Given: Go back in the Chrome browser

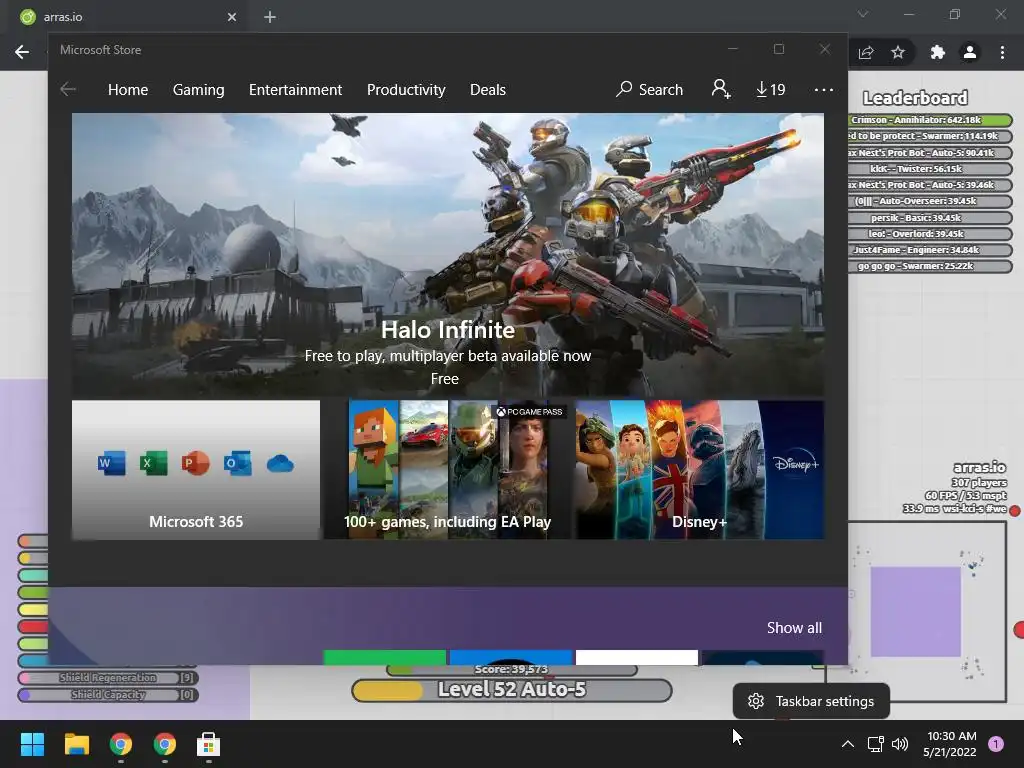Looking at the screenshot, I should (x=22, y=52).
